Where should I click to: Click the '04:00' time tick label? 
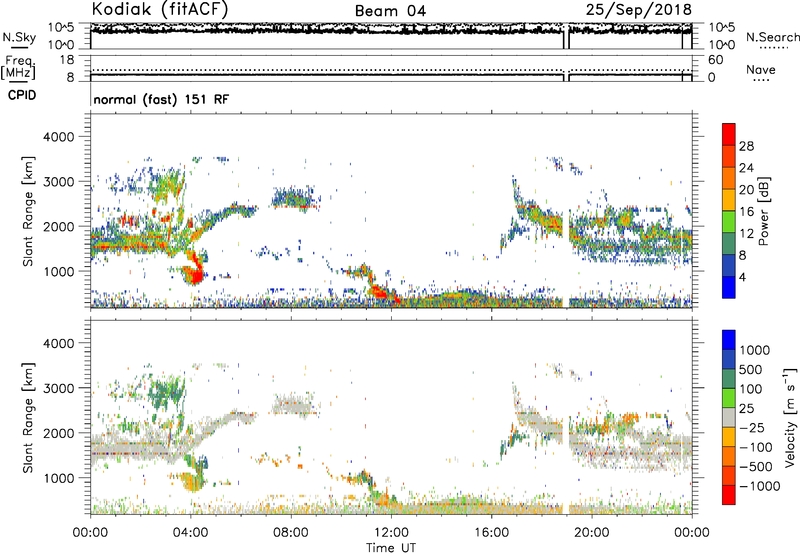pos(190,533)
